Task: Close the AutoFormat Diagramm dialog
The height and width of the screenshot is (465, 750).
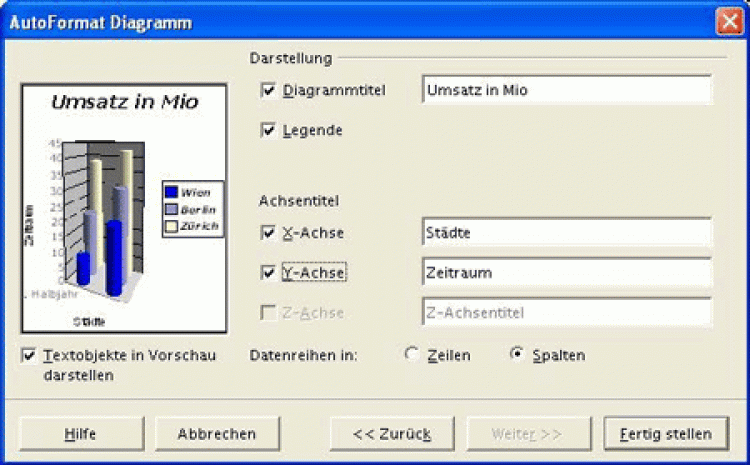Action: [x=728, y=22]
